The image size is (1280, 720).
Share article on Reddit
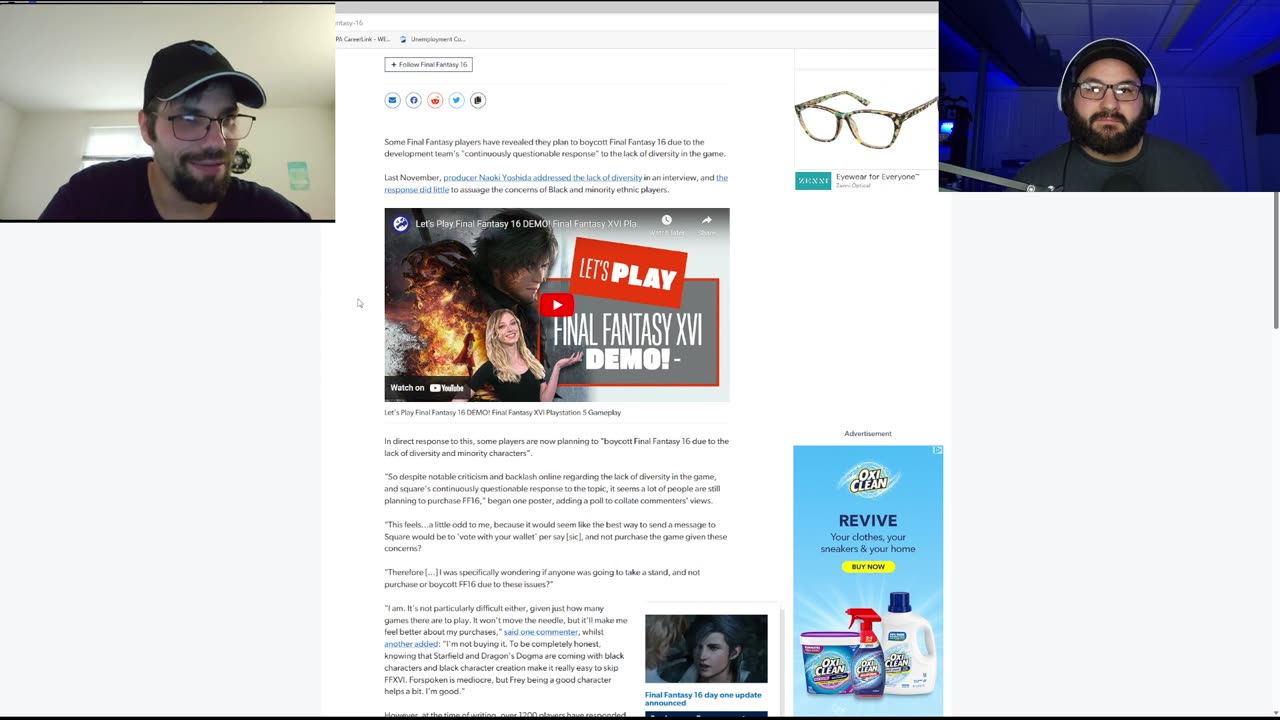tap(435, 100)
